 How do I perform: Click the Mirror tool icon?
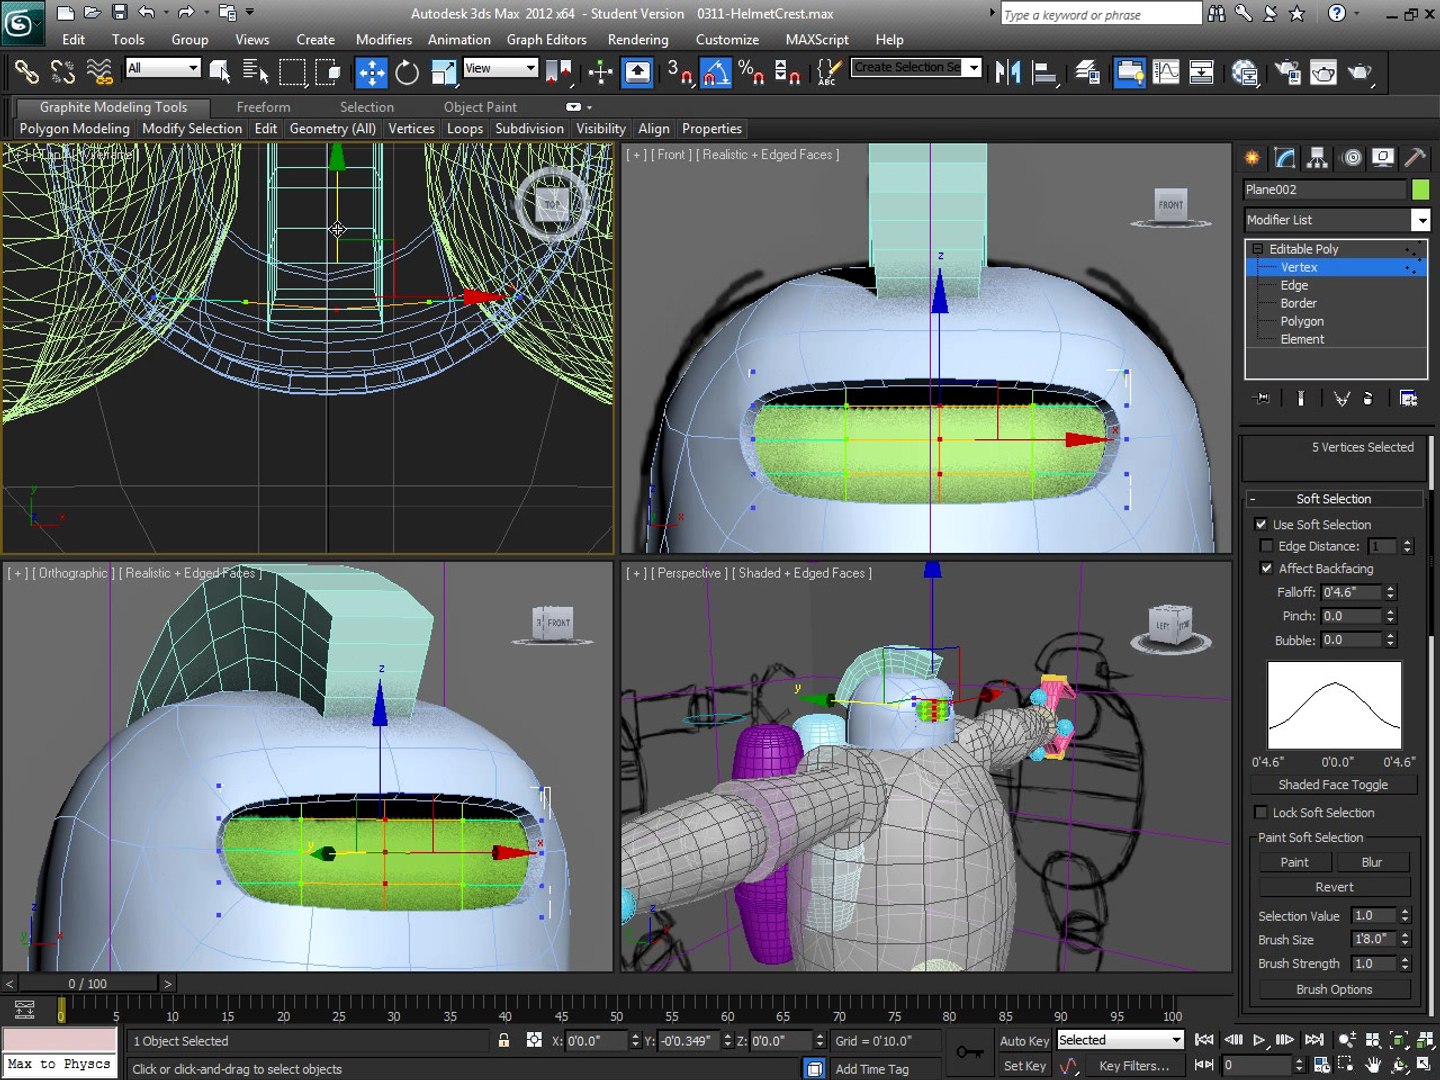pos(1008,72)
